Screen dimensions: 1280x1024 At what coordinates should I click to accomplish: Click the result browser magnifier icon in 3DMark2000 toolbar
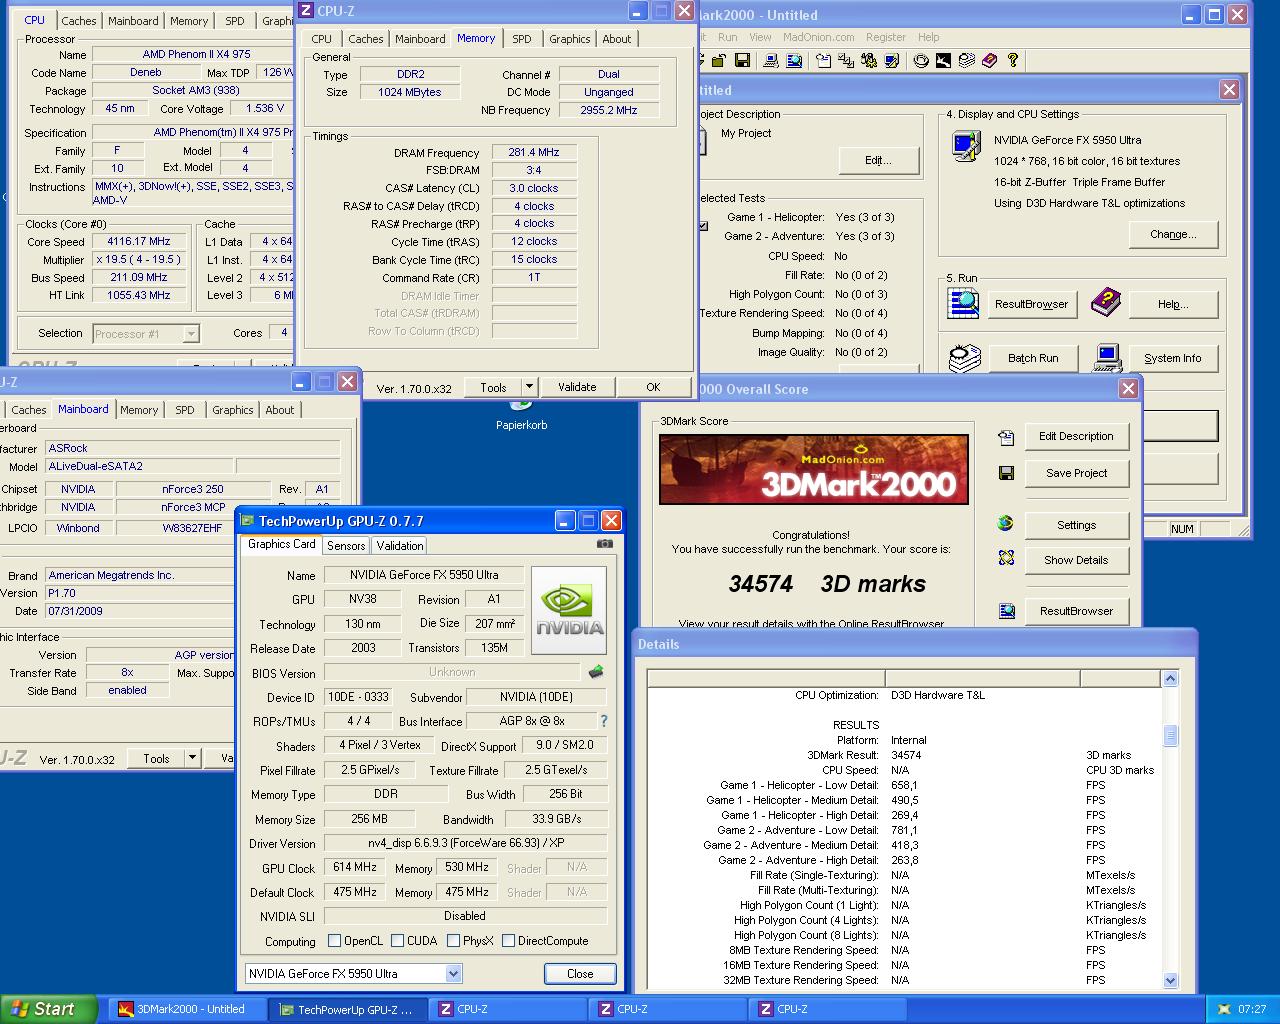pyautogui.click(x=794, y=60)
